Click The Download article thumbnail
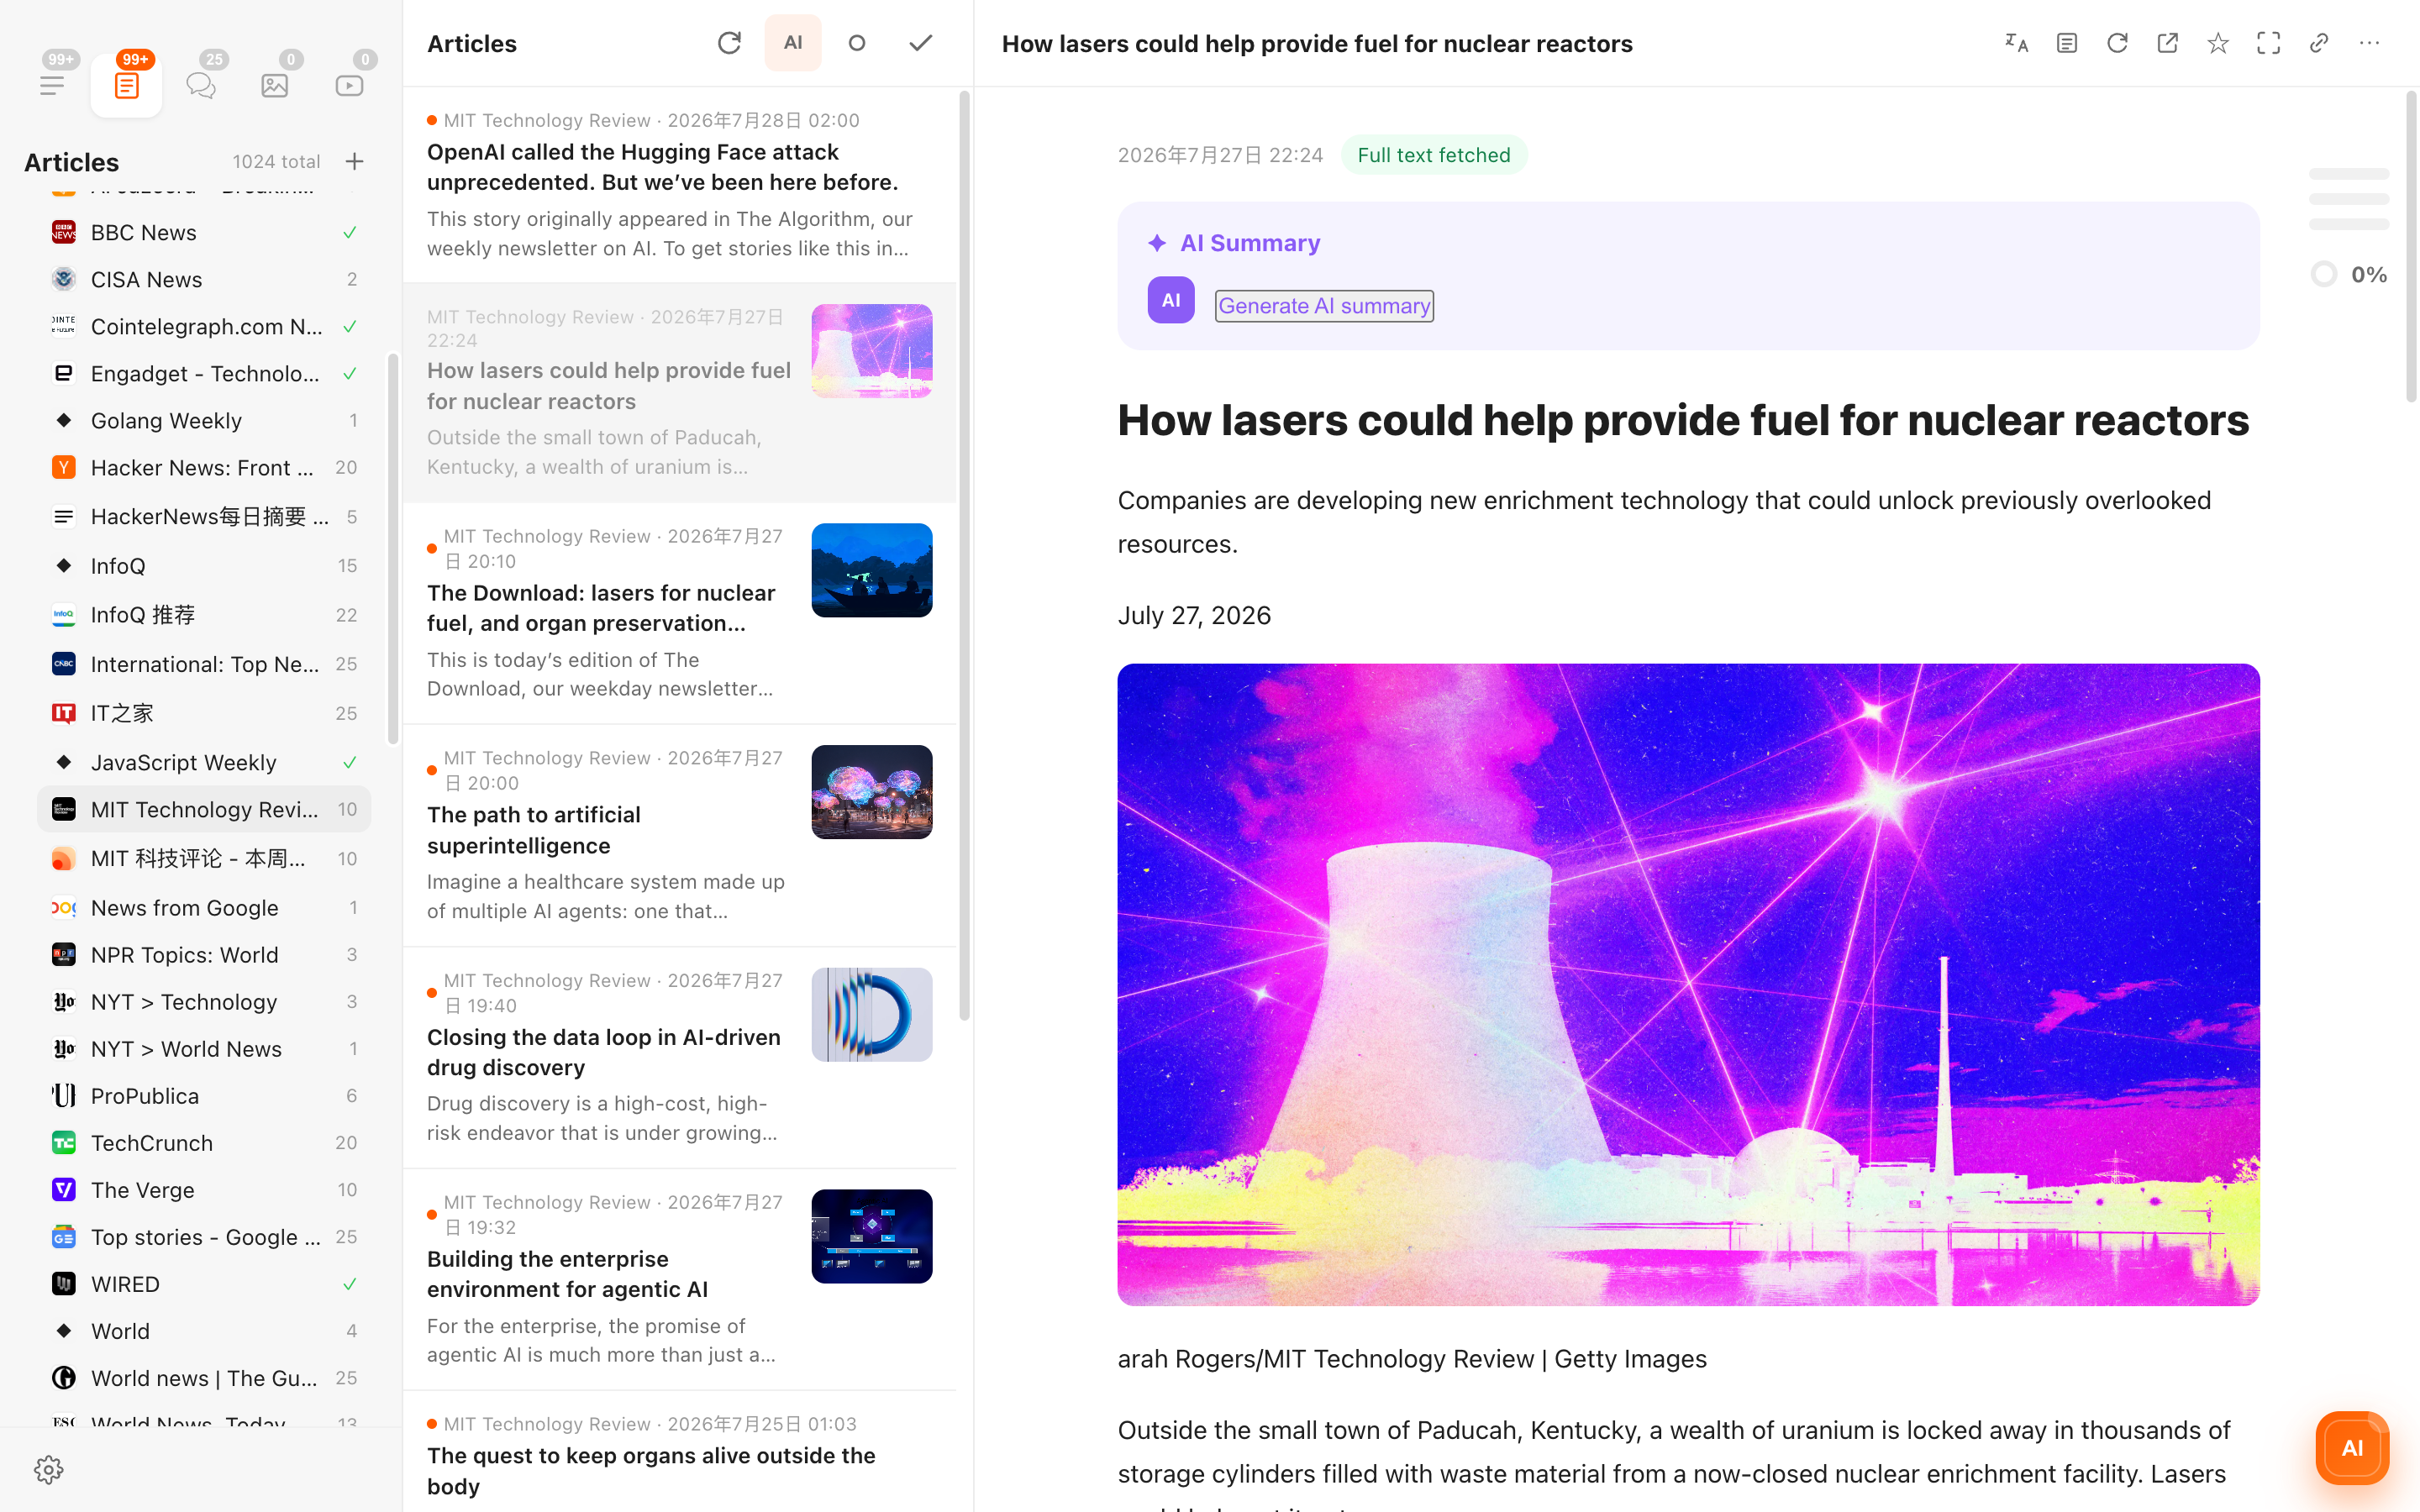The image size is (2420, 1512). (872, 570)
